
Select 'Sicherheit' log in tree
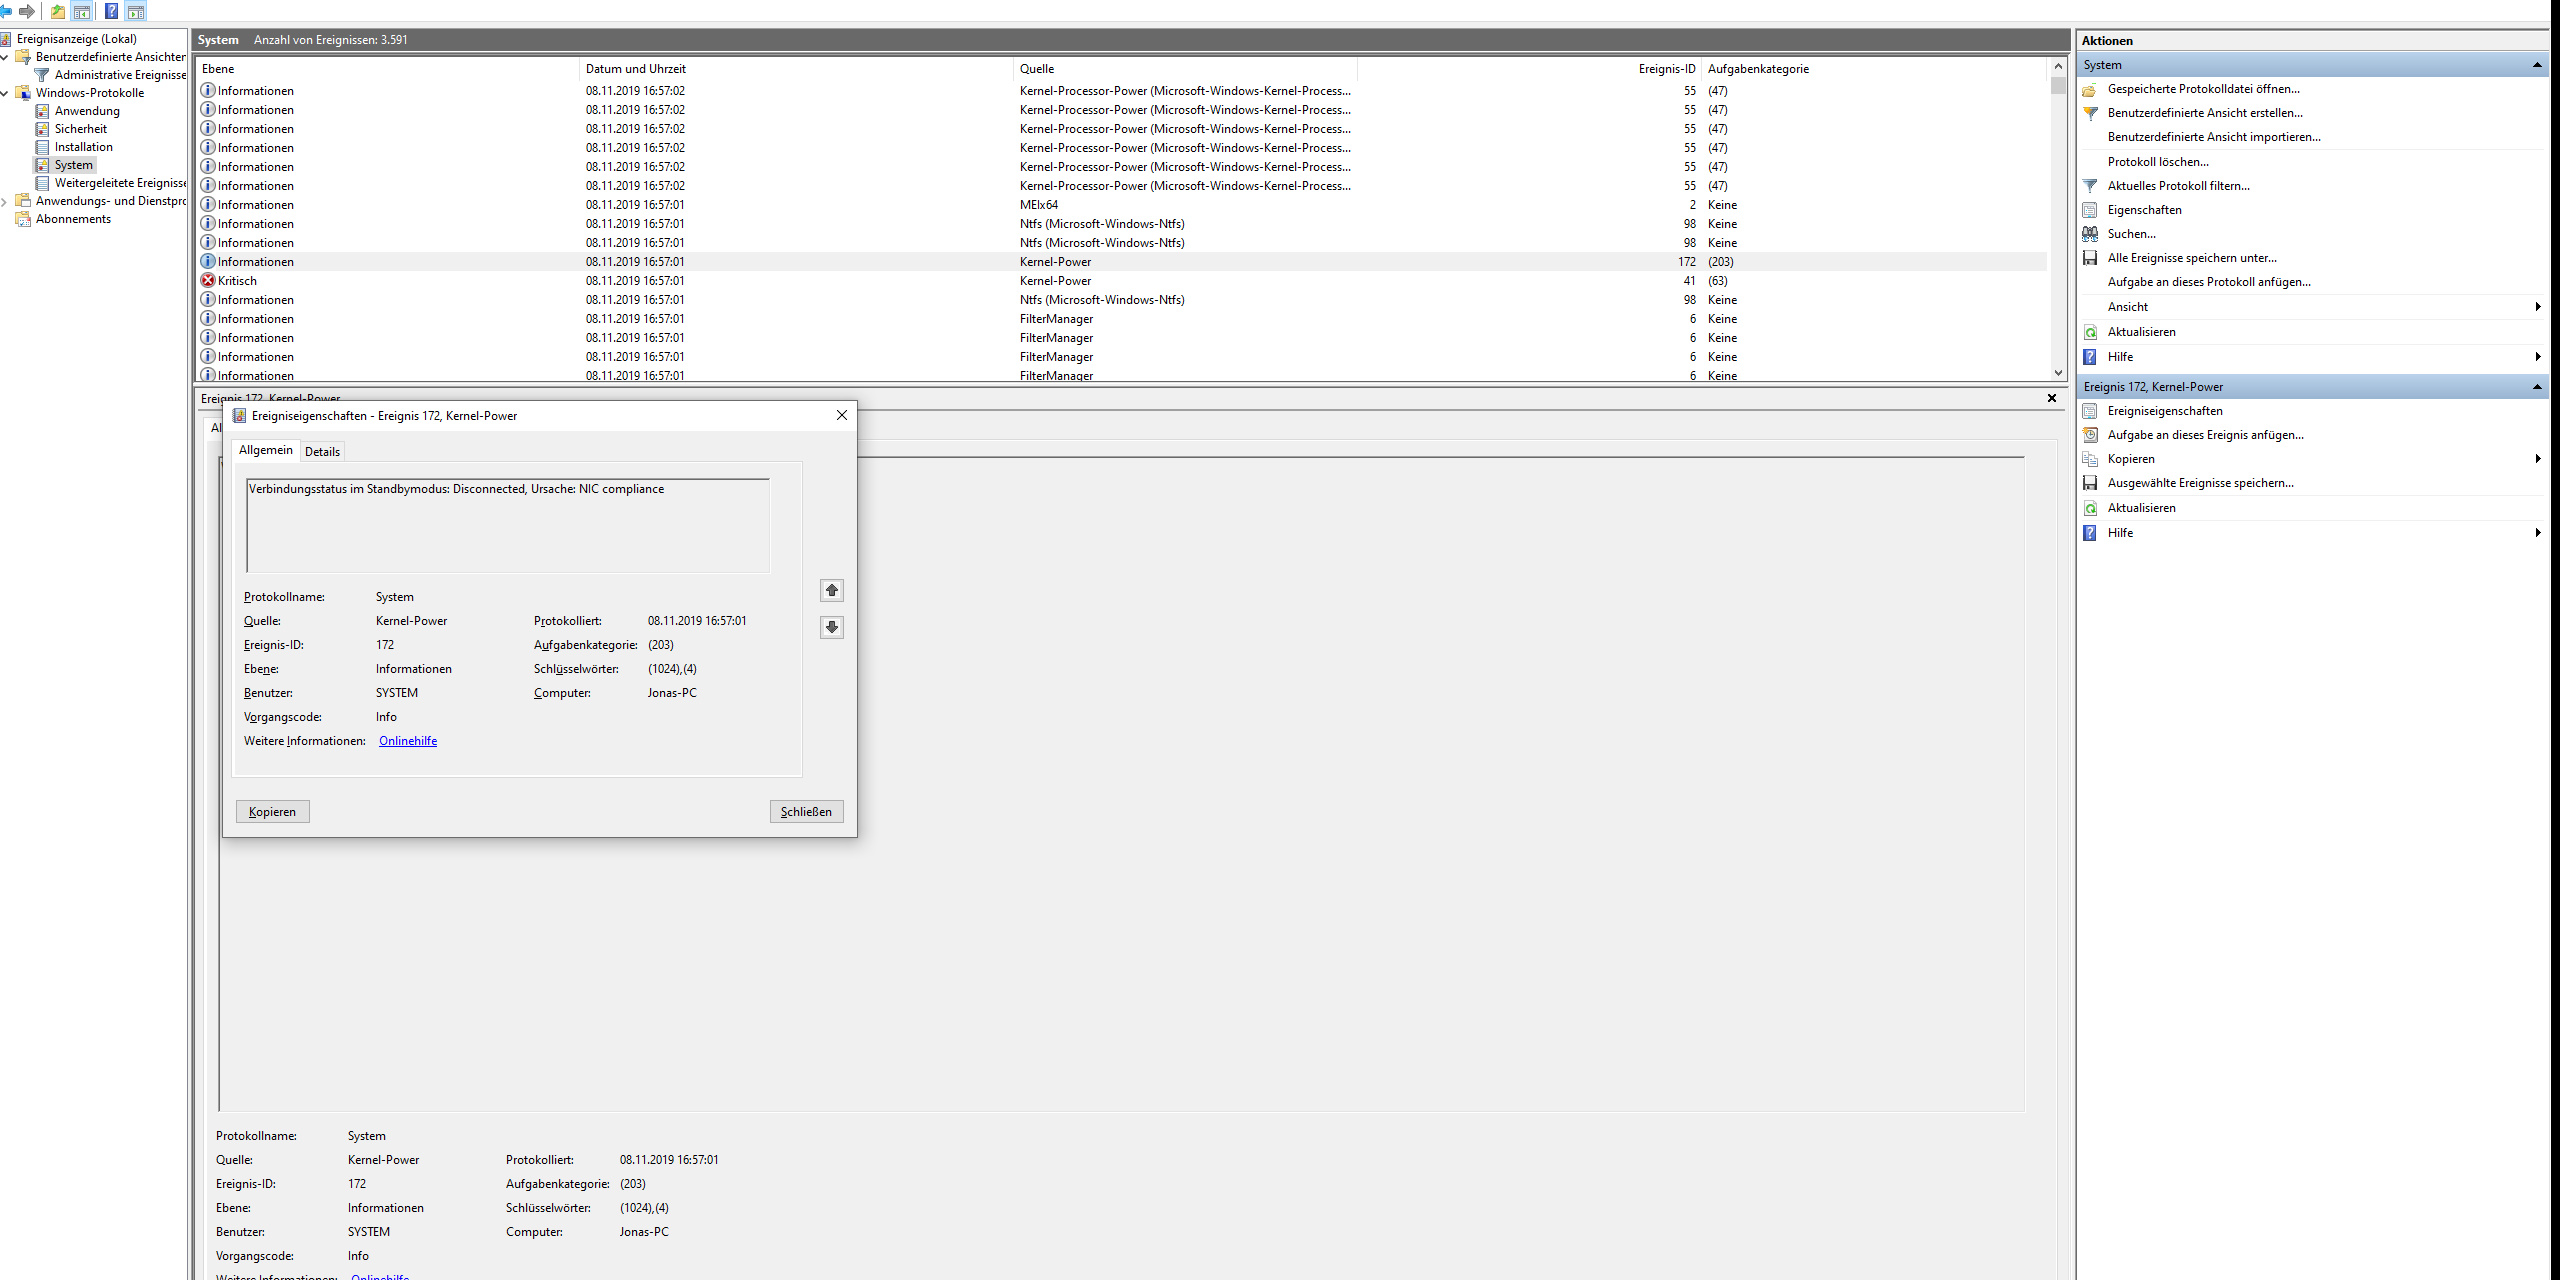[x=80, y=129]
